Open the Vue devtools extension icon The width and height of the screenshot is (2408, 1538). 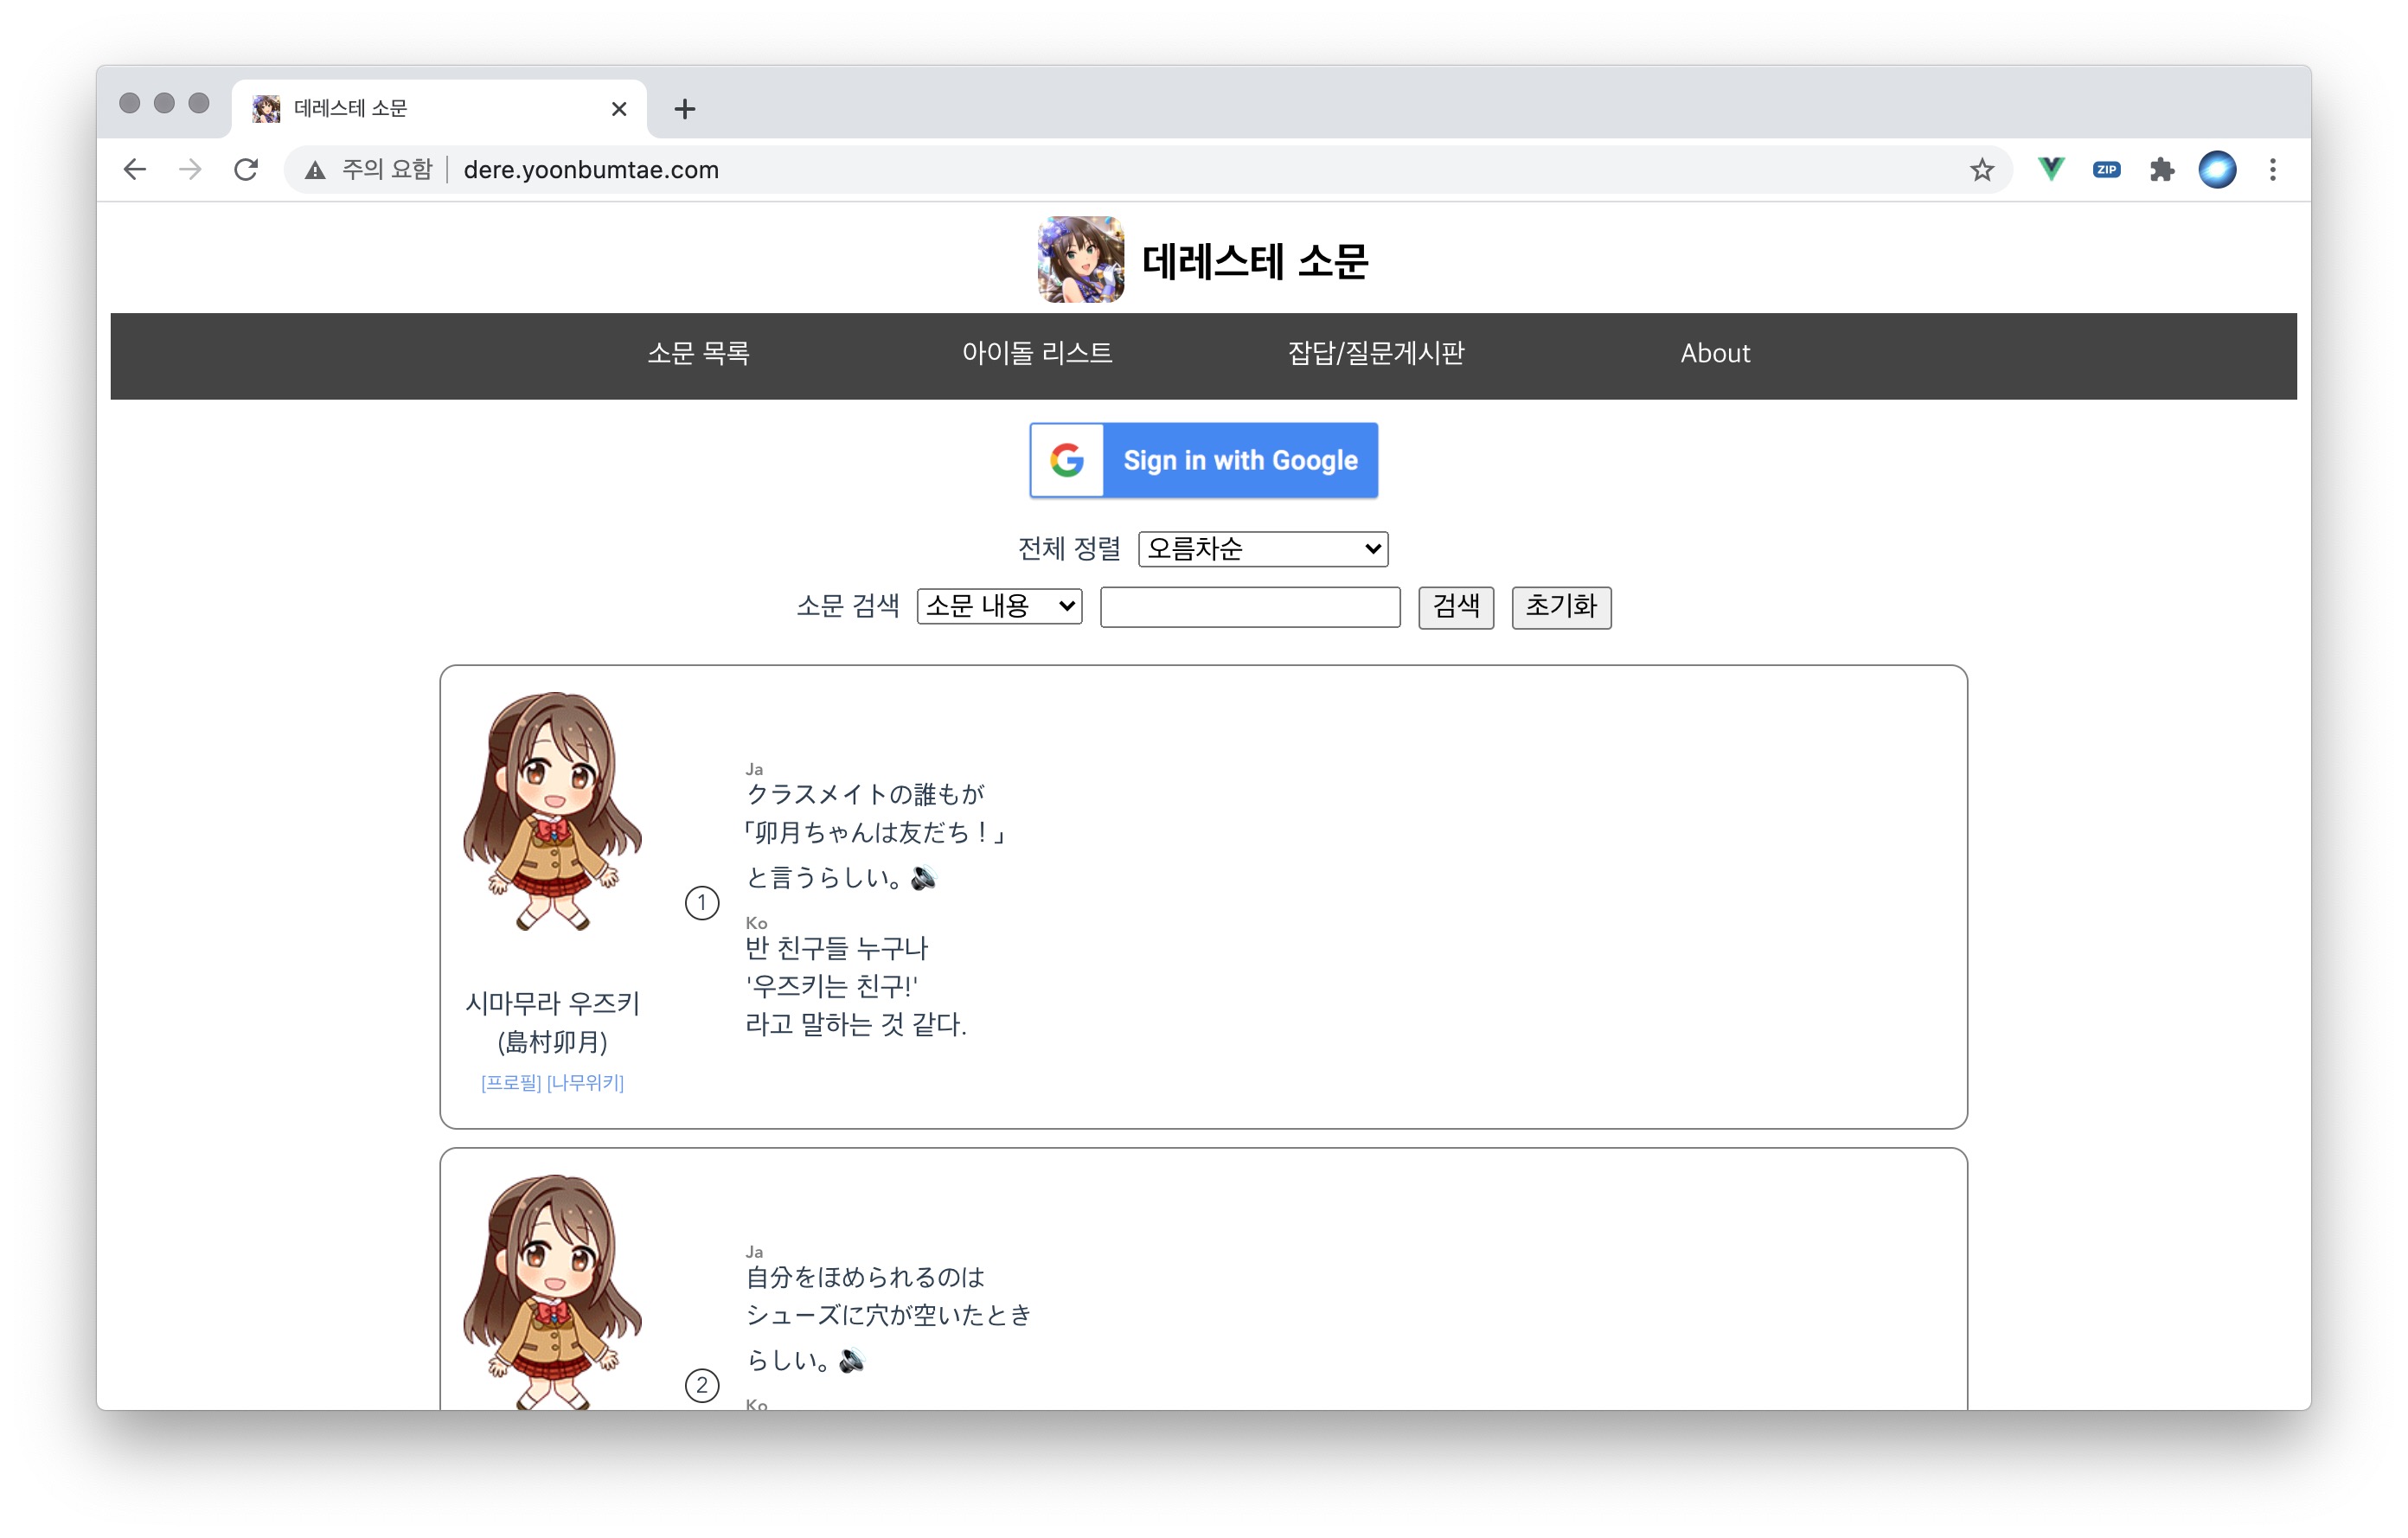point(2050,170)
